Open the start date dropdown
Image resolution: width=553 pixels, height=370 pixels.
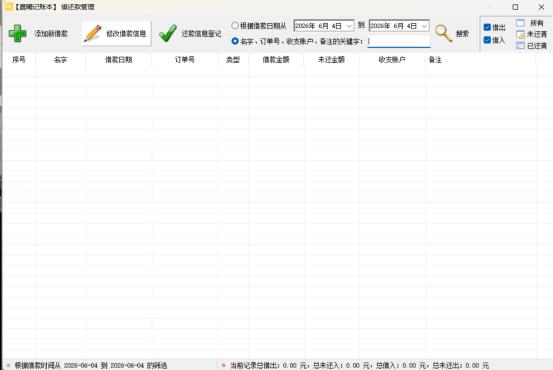point(349,26)
